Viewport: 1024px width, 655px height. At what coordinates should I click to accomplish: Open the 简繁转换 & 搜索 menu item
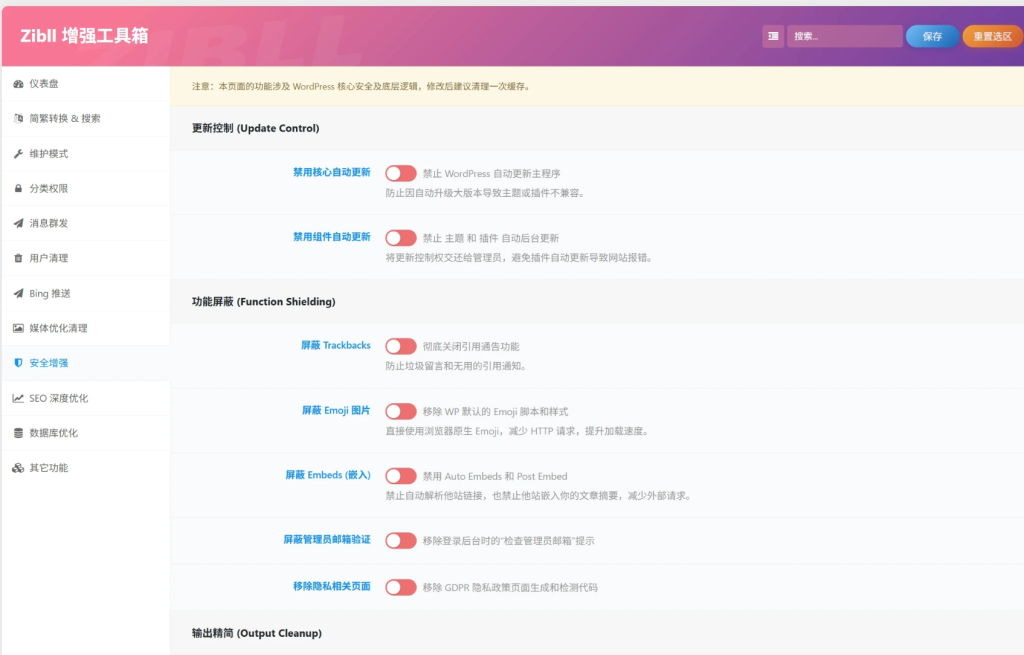tap(86, 118)
